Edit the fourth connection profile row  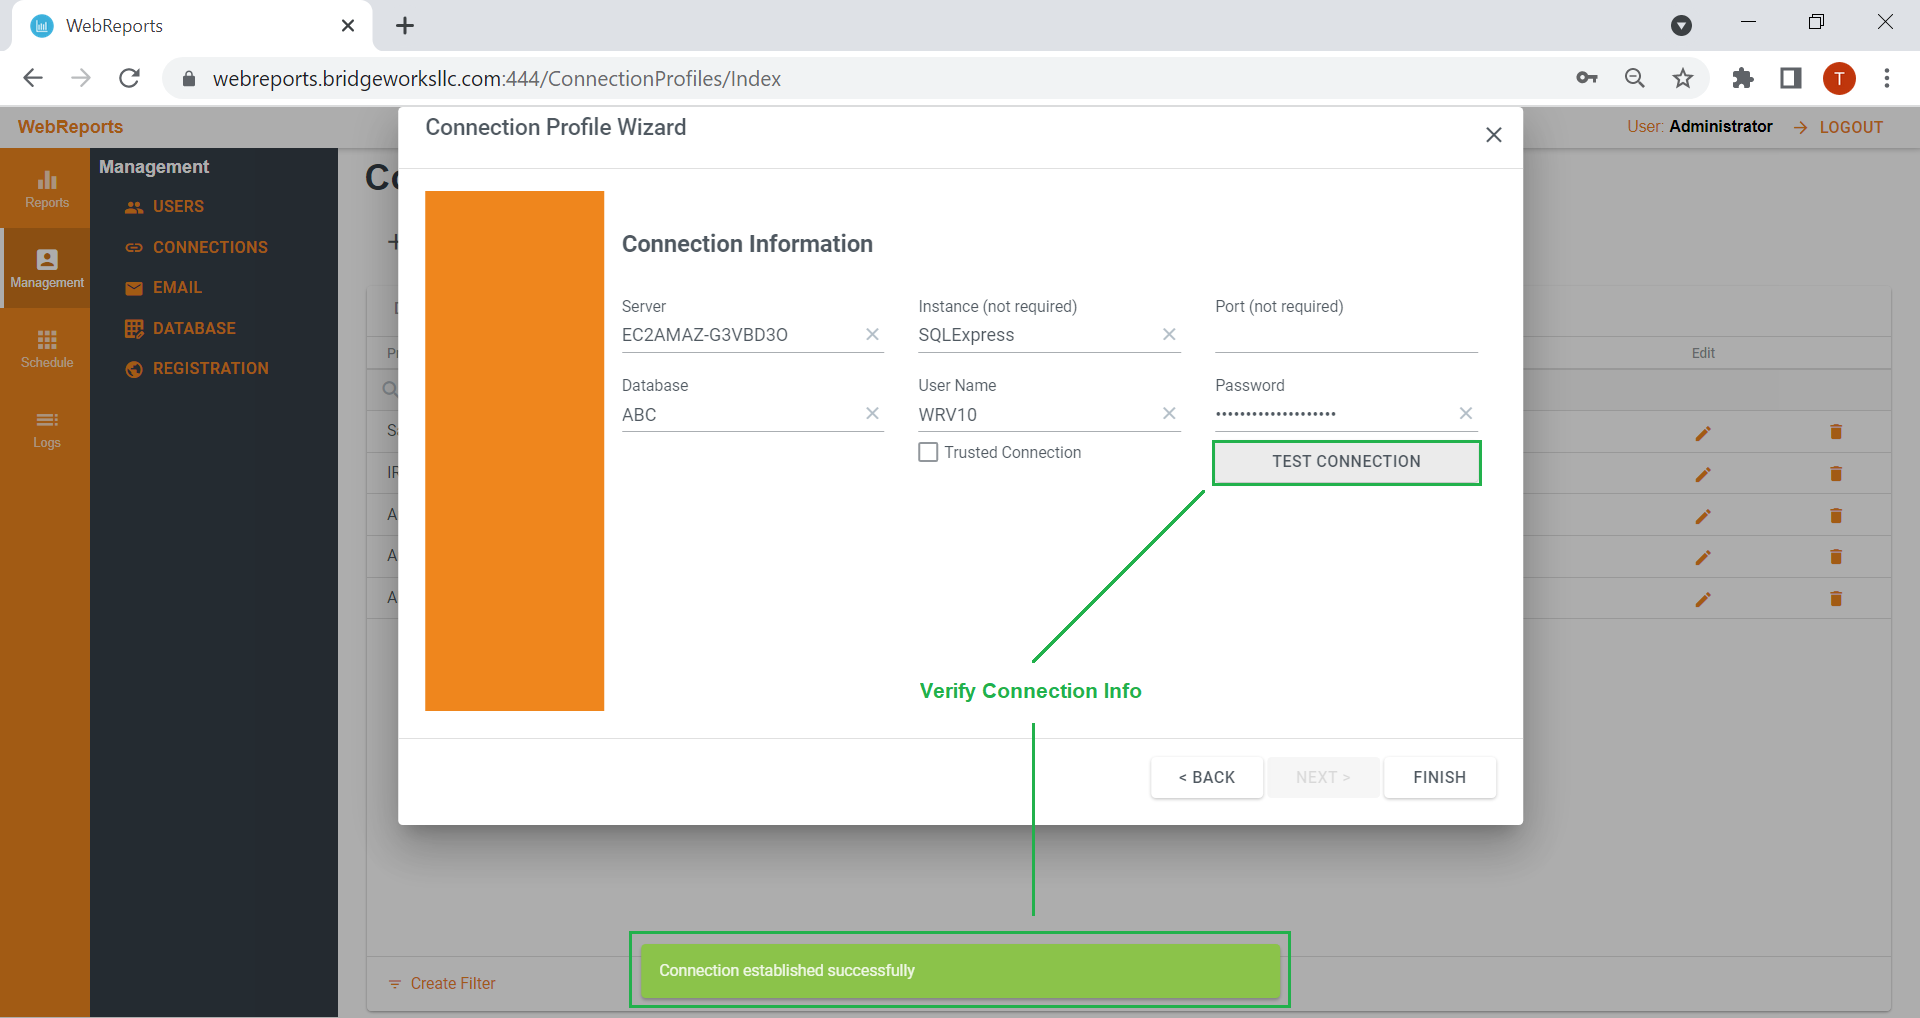click(1703, 557)
